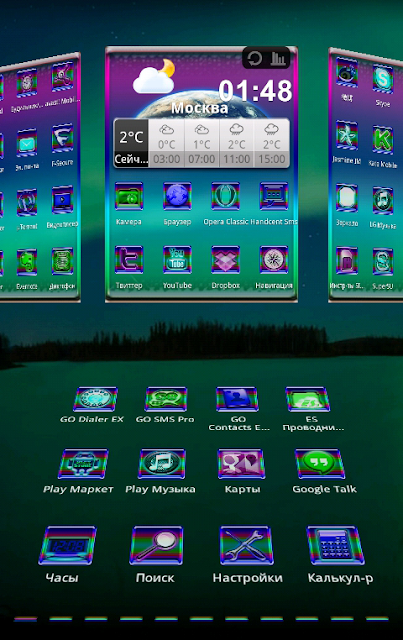Open Настройки settings icon
The image size is (403, 640).
tap(246, 545)
